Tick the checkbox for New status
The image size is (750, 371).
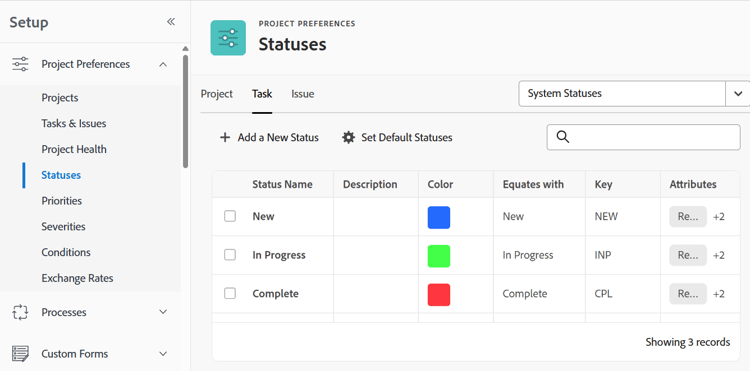230,217
